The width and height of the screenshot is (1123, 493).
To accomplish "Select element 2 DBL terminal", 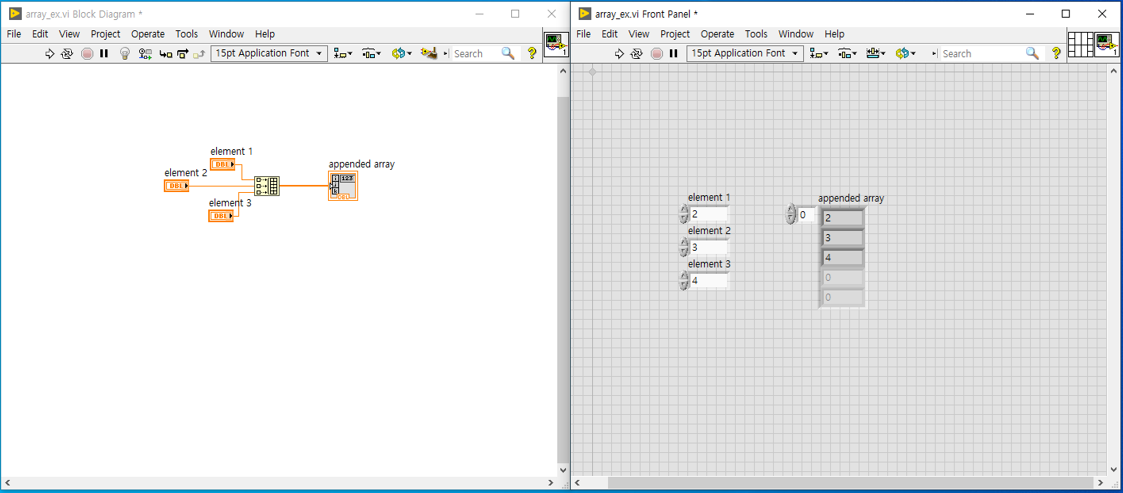I will pyautogui.click(x=177, y=186).
